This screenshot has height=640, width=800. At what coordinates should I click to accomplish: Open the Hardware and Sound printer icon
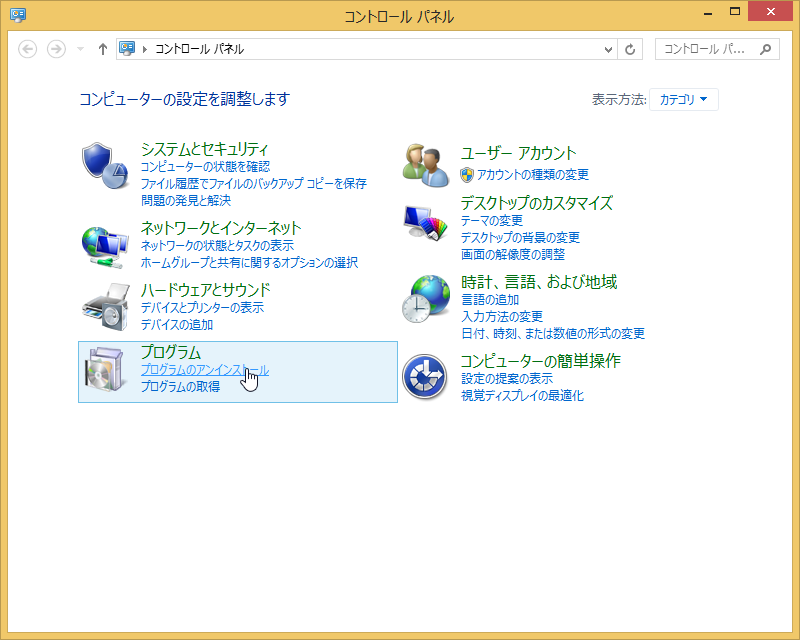106,308
